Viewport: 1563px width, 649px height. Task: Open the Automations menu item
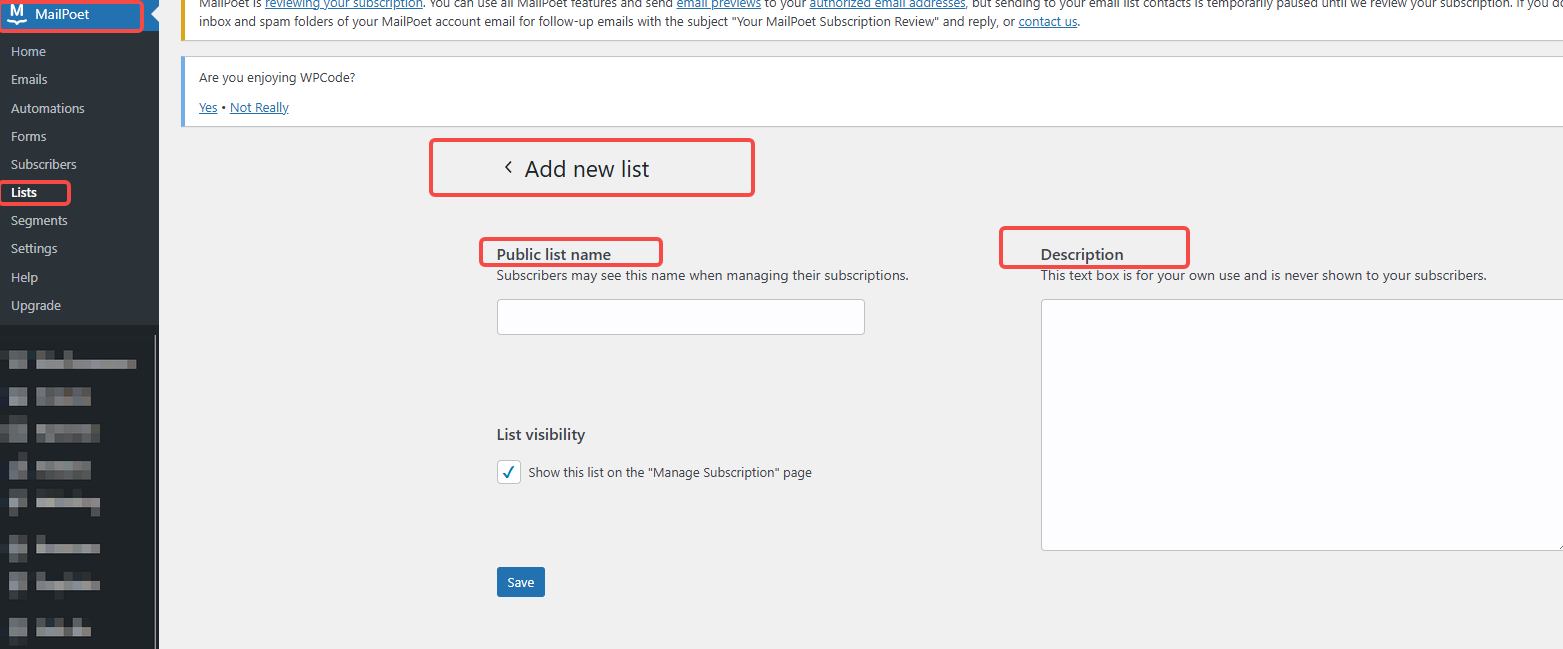47,108
